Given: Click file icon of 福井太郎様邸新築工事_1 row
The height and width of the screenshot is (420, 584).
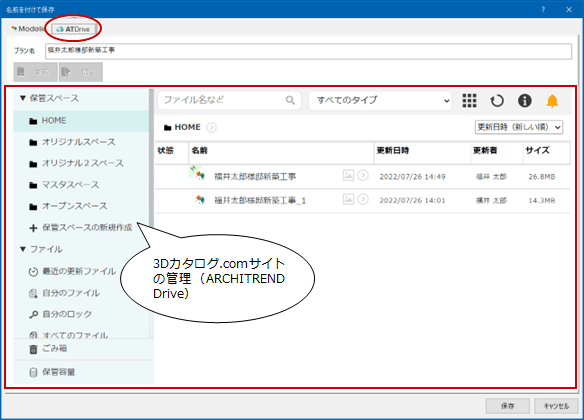Looking at the screenshot, I should (200, 200).
